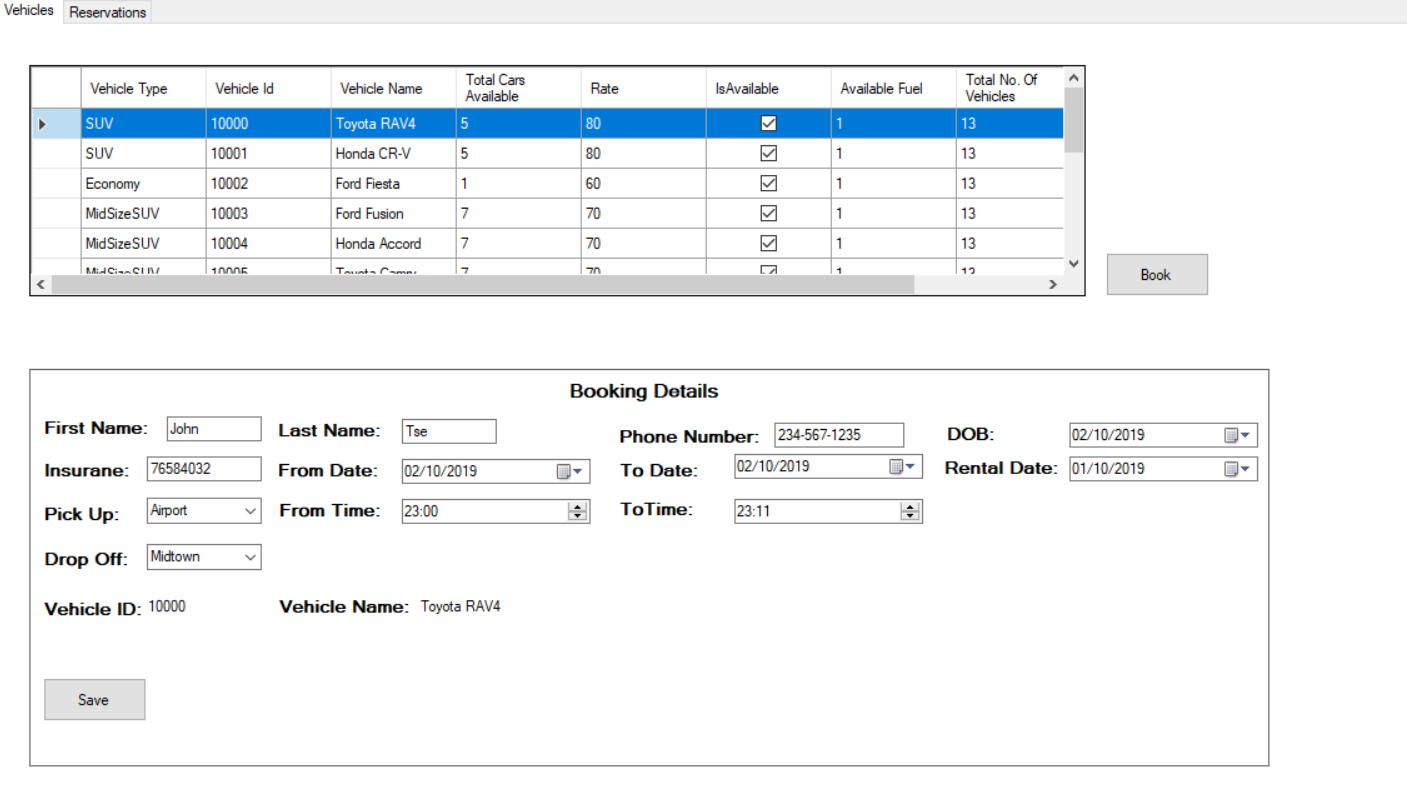Select the Honda CR-V cell
The height and width of the screenshot is (811, 1407).
coord(393,154)
